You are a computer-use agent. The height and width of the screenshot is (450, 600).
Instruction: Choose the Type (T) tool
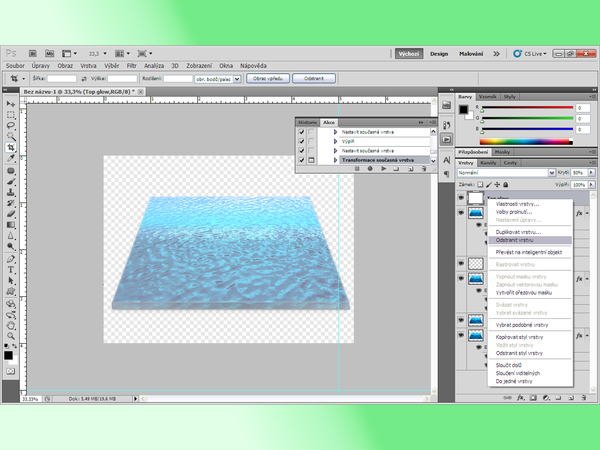click(11, 269)
